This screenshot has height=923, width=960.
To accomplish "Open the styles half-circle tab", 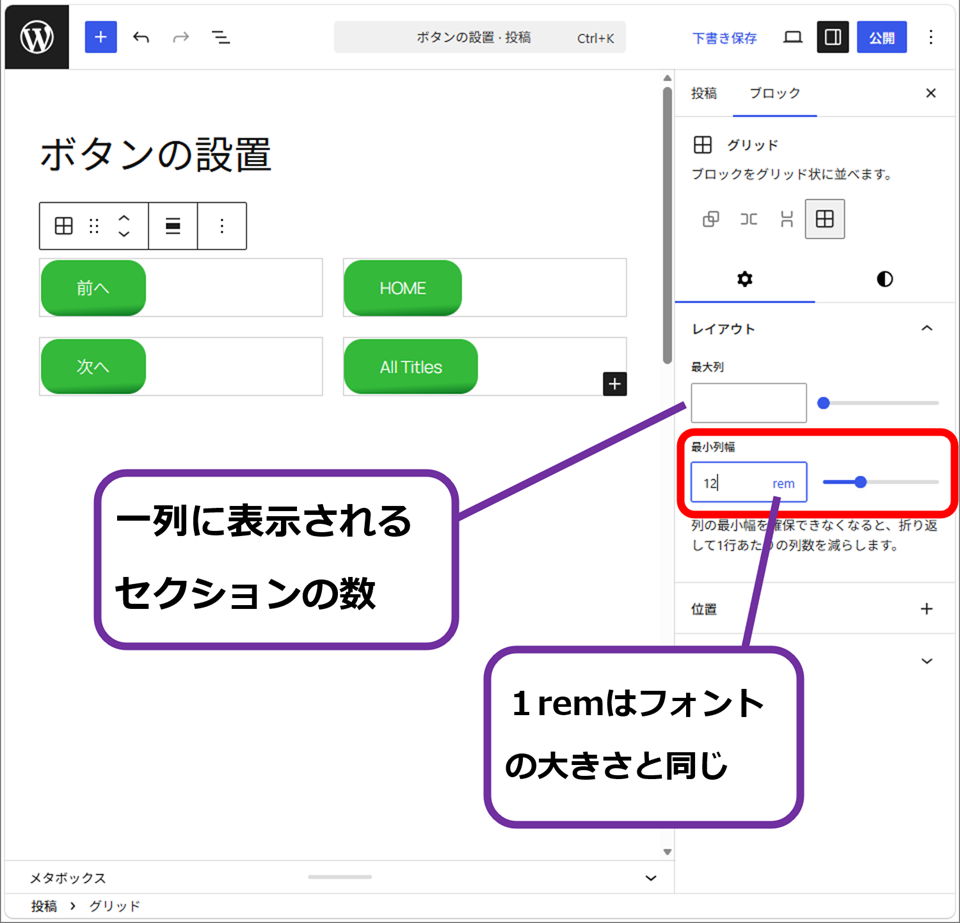I will 885,279.
